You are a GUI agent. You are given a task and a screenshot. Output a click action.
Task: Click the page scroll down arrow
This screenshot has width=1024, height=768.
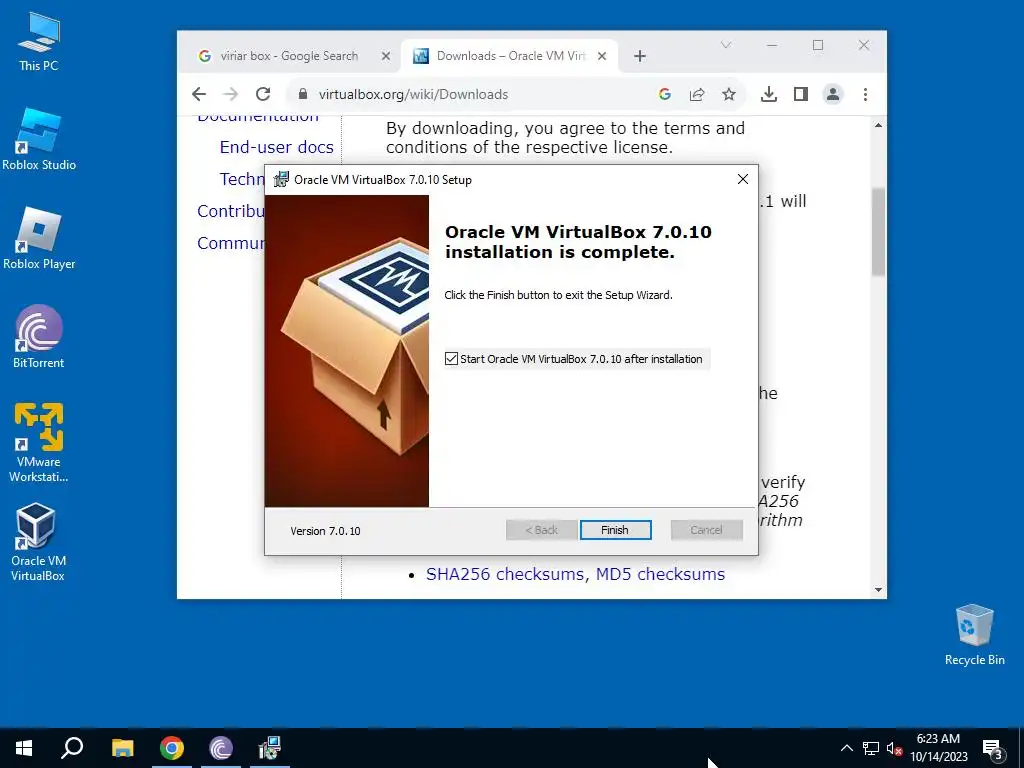(878, 590)
